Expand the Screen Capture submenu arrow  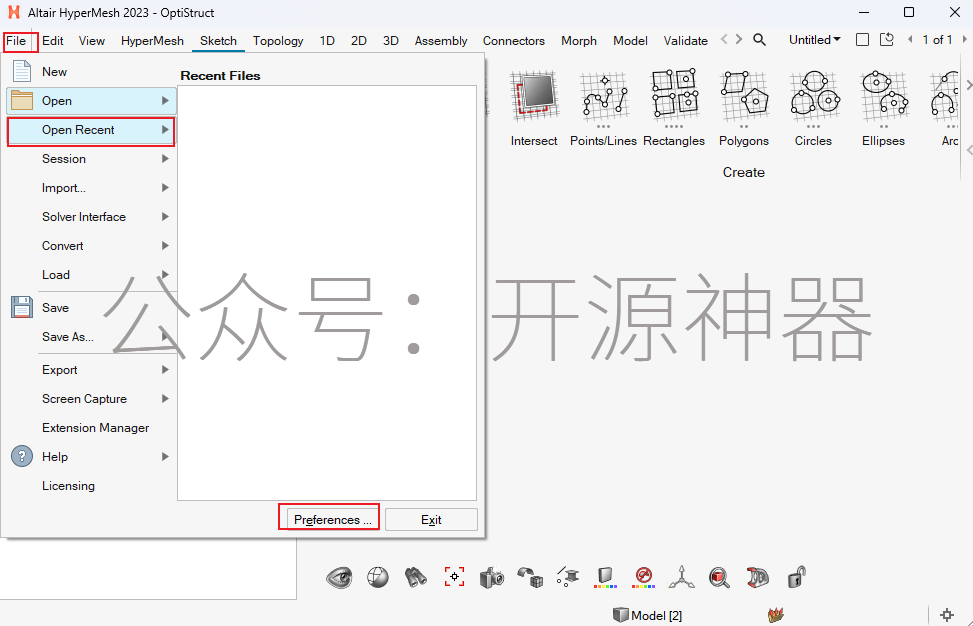click(165, 398)
